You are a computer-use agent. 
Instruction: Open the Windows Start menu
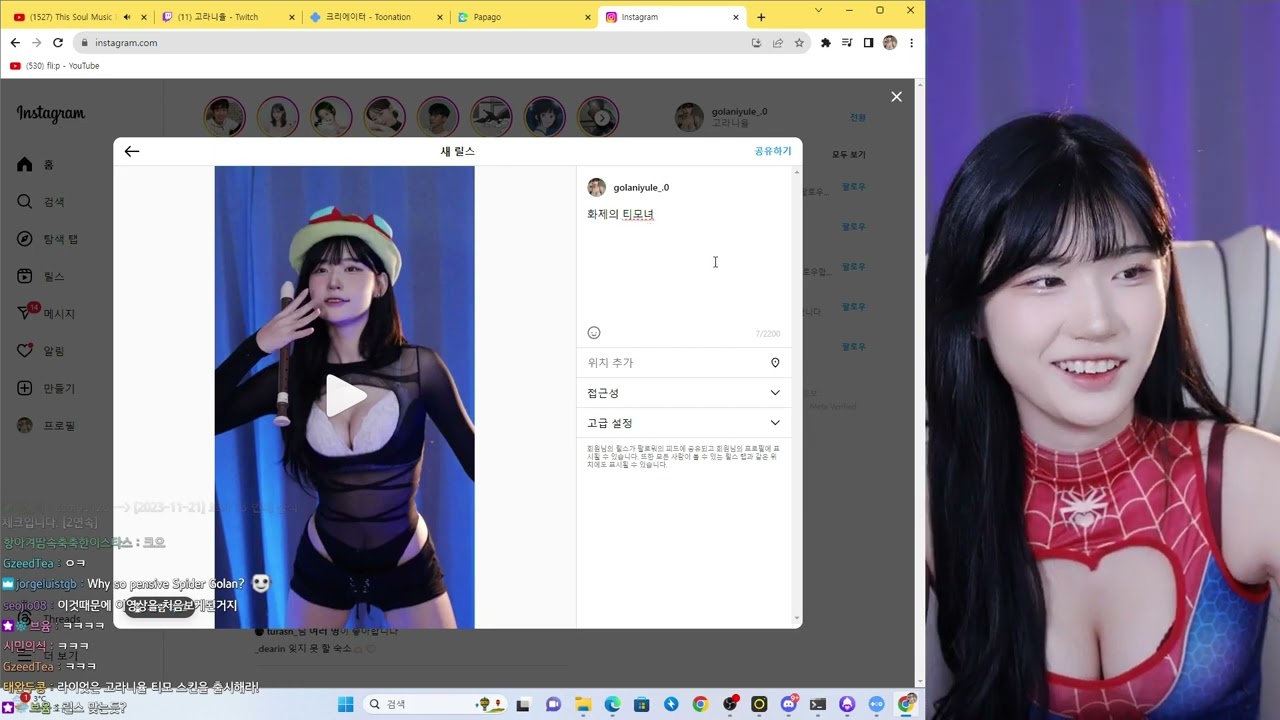pos(346,704)
